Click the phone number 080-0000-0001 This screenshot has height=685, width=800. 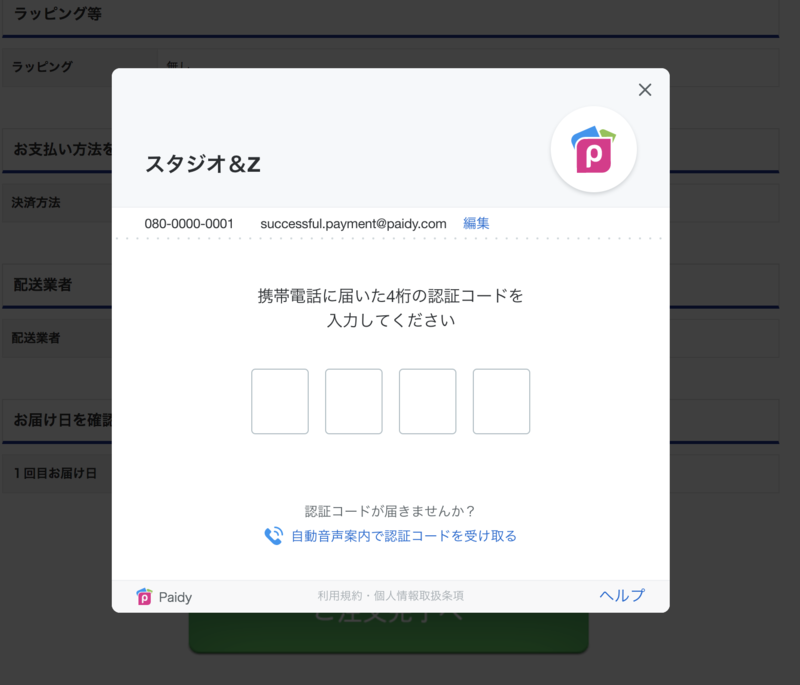pyautogui.click(x=189, y=224)
